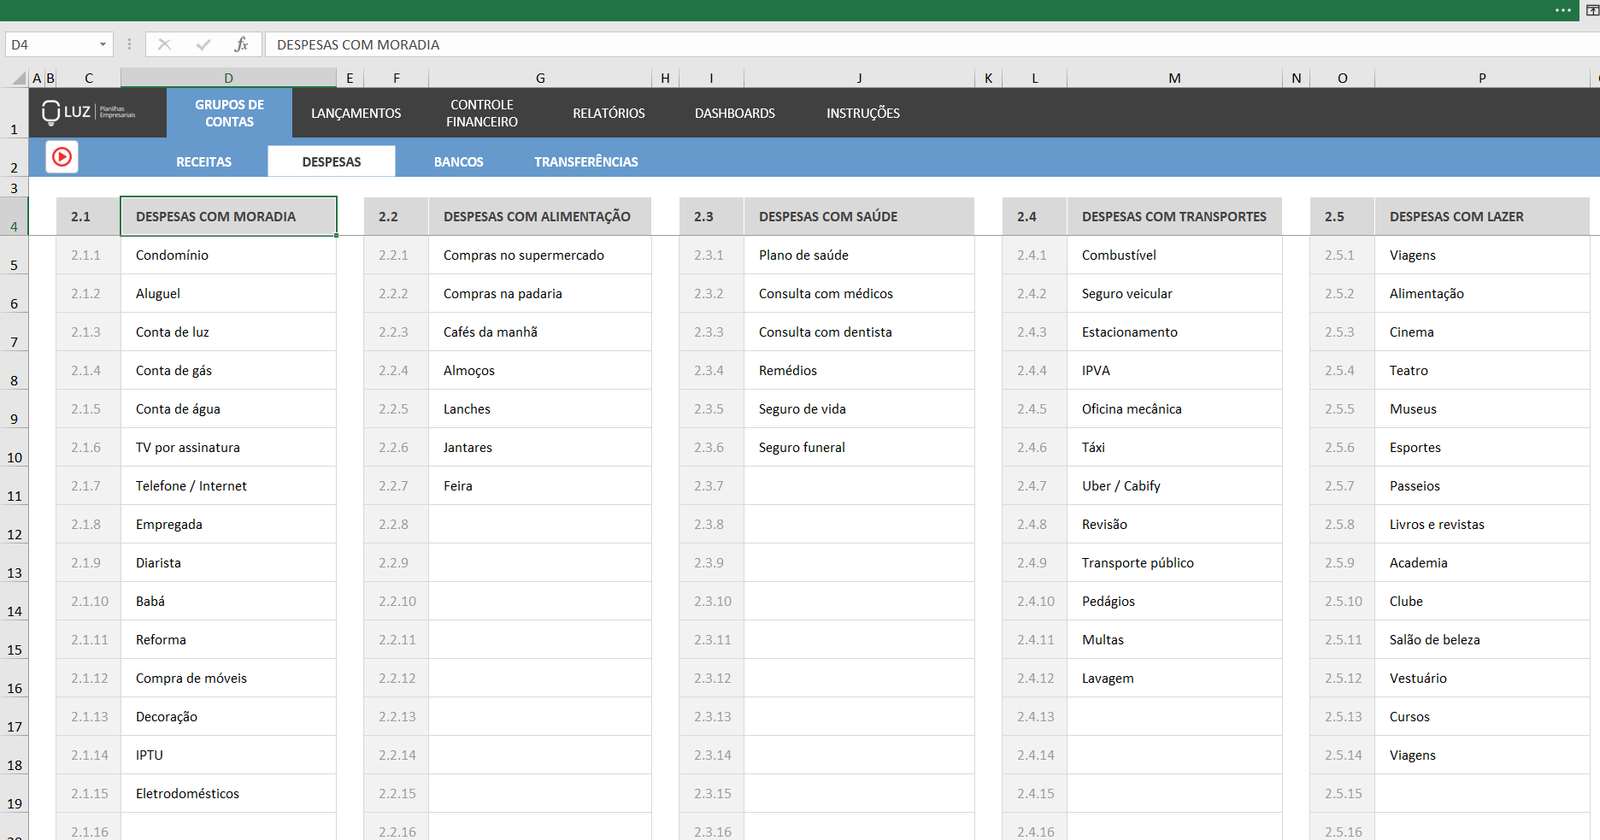This screenshot has width=1600, height=840.
Task: Switch to the RELATÓRIOS tab
Action: [609, 113]
